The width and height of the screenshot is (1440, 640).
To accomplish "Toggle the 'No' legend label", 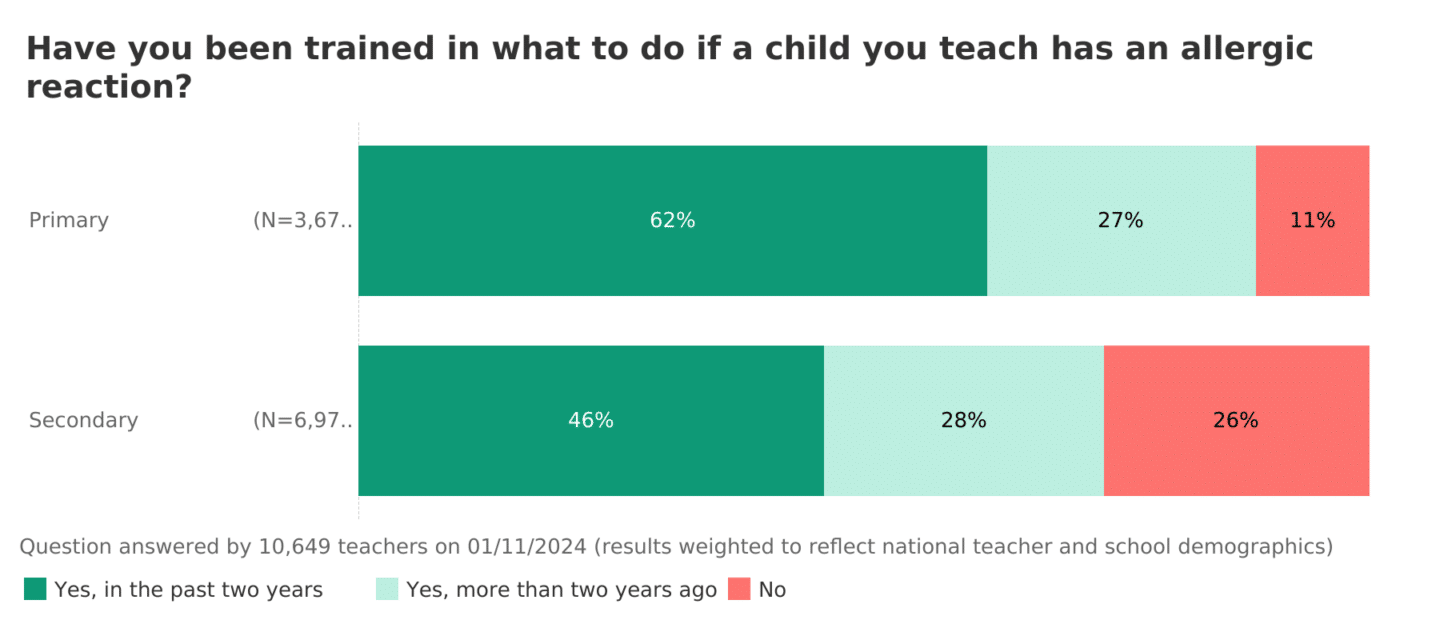I will click(772, 590).
